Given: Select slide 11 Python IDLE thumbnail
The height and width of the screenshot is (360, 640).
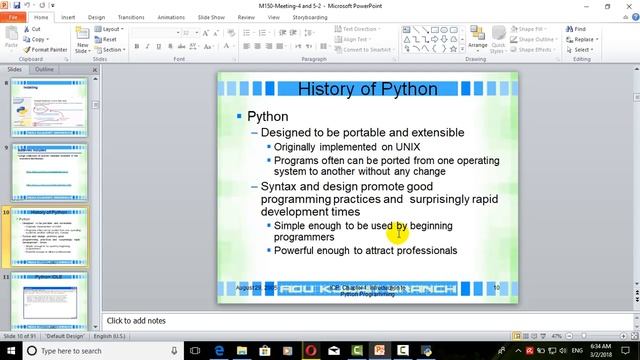Looking at the screenshot, I should click(x=49, y=301).
